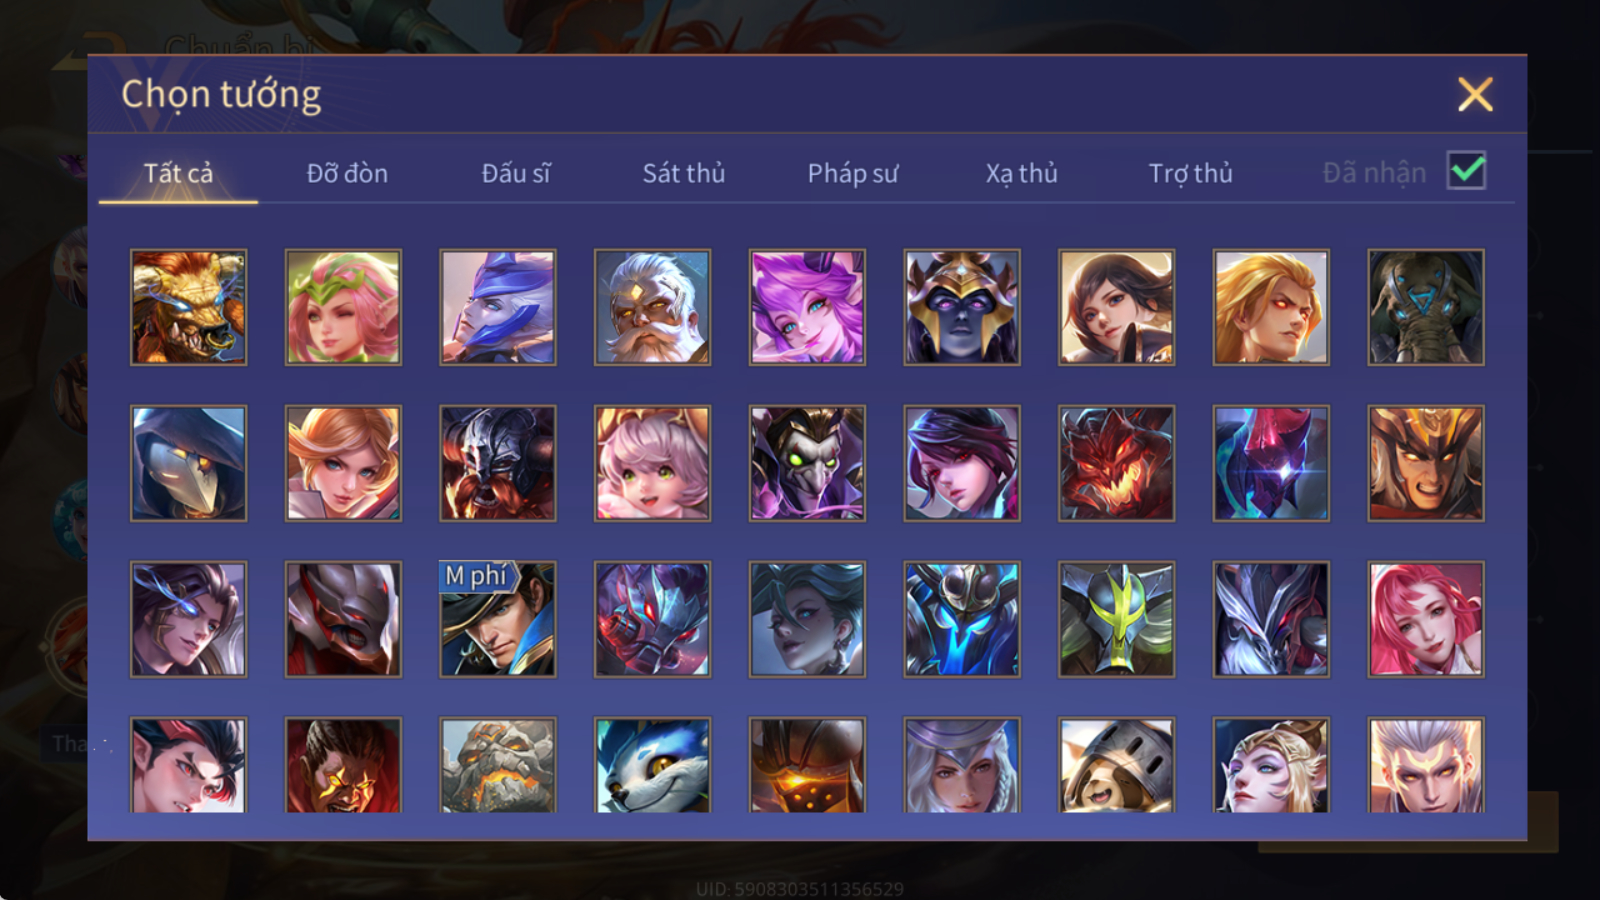The image size is (1600, 900).
Task: Switch to the 'Sát thủ' tab
Action: pos(684,173)
